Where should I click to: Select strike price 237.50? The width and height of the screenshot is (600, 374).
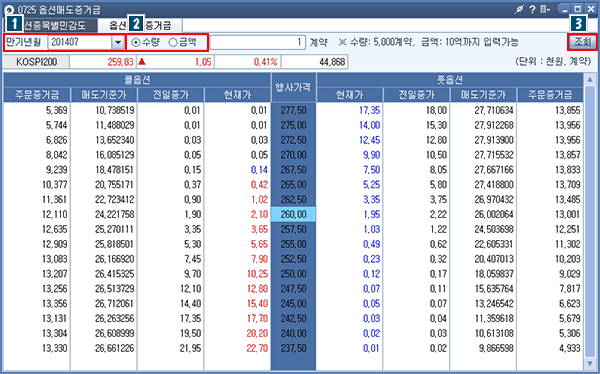point(293,348)
